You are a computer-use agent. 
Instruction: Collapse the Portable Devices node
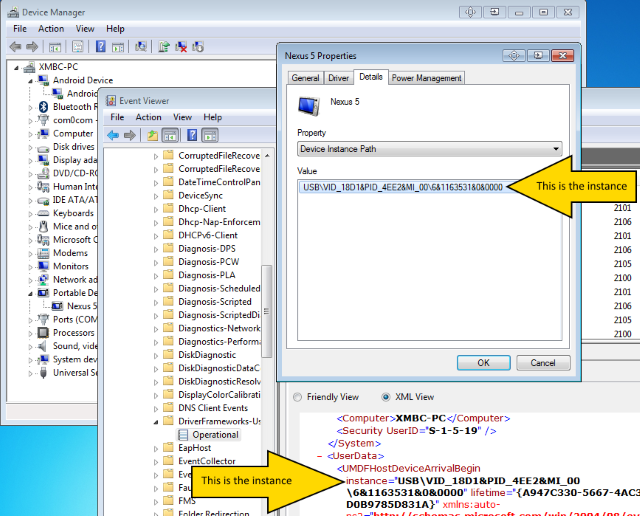pos(30,294)
